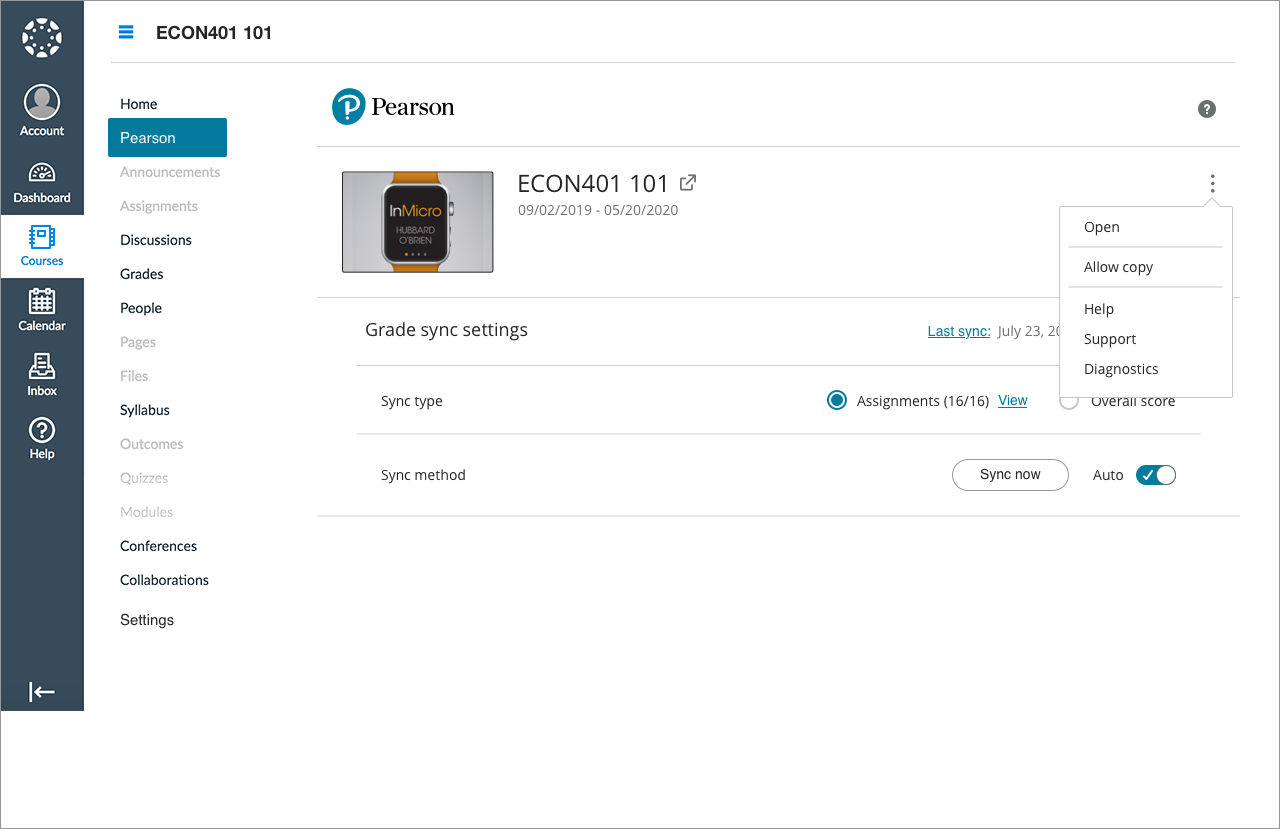
Task: Select Diagnostics in the dropdown menu
Action: [x=1121, y=369]
